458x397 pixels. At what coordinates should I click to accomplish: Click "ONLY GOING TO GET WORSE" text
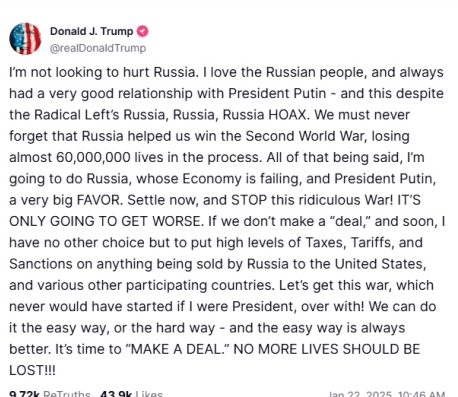[106, 222]
